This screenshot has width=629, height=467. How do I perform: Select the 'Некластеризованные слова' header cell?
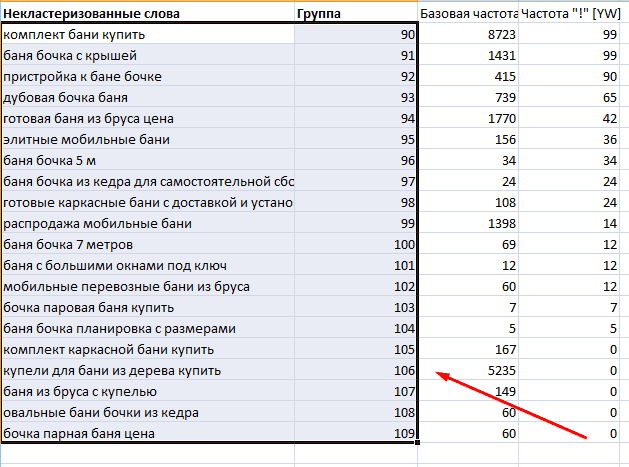pos(148,13)
